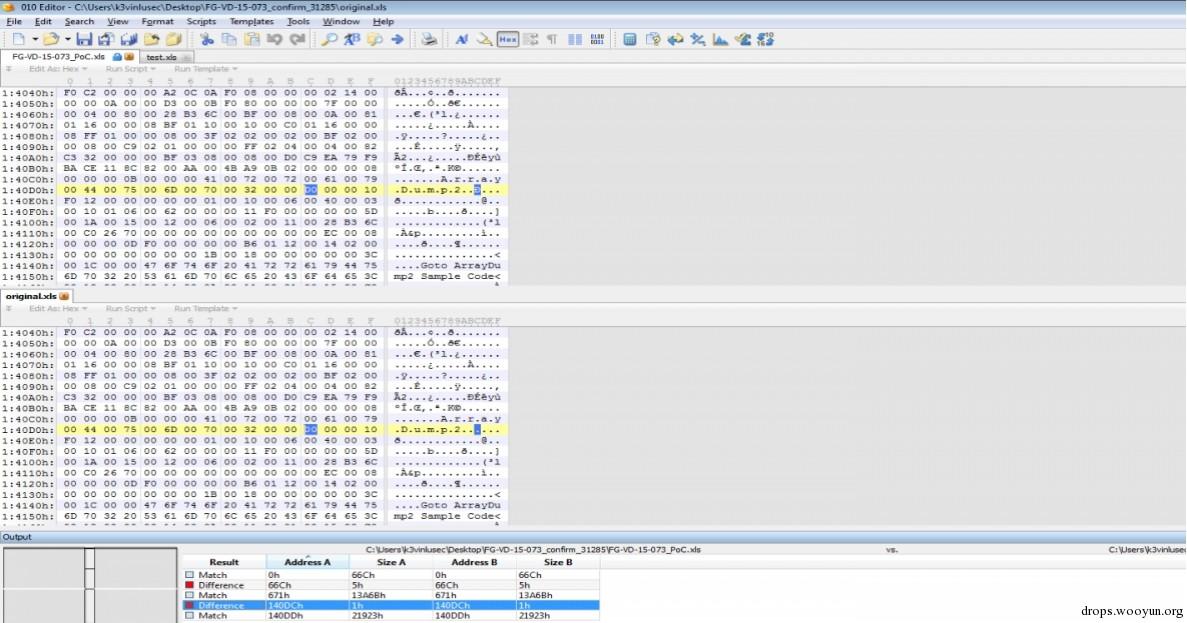Select the Match row at address 0h

tap(392, 575)
